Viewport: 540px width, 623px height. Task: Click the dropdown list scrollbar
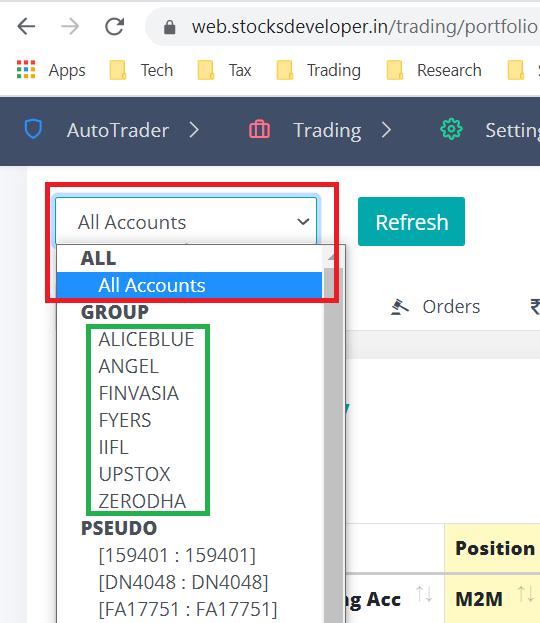point(333,445)
